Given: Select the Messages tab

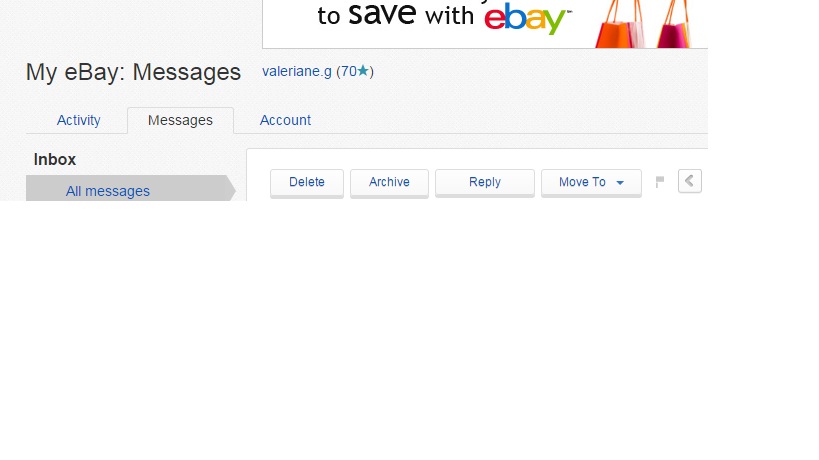Looking at the screenshot, I should click(x=180, y=120).
